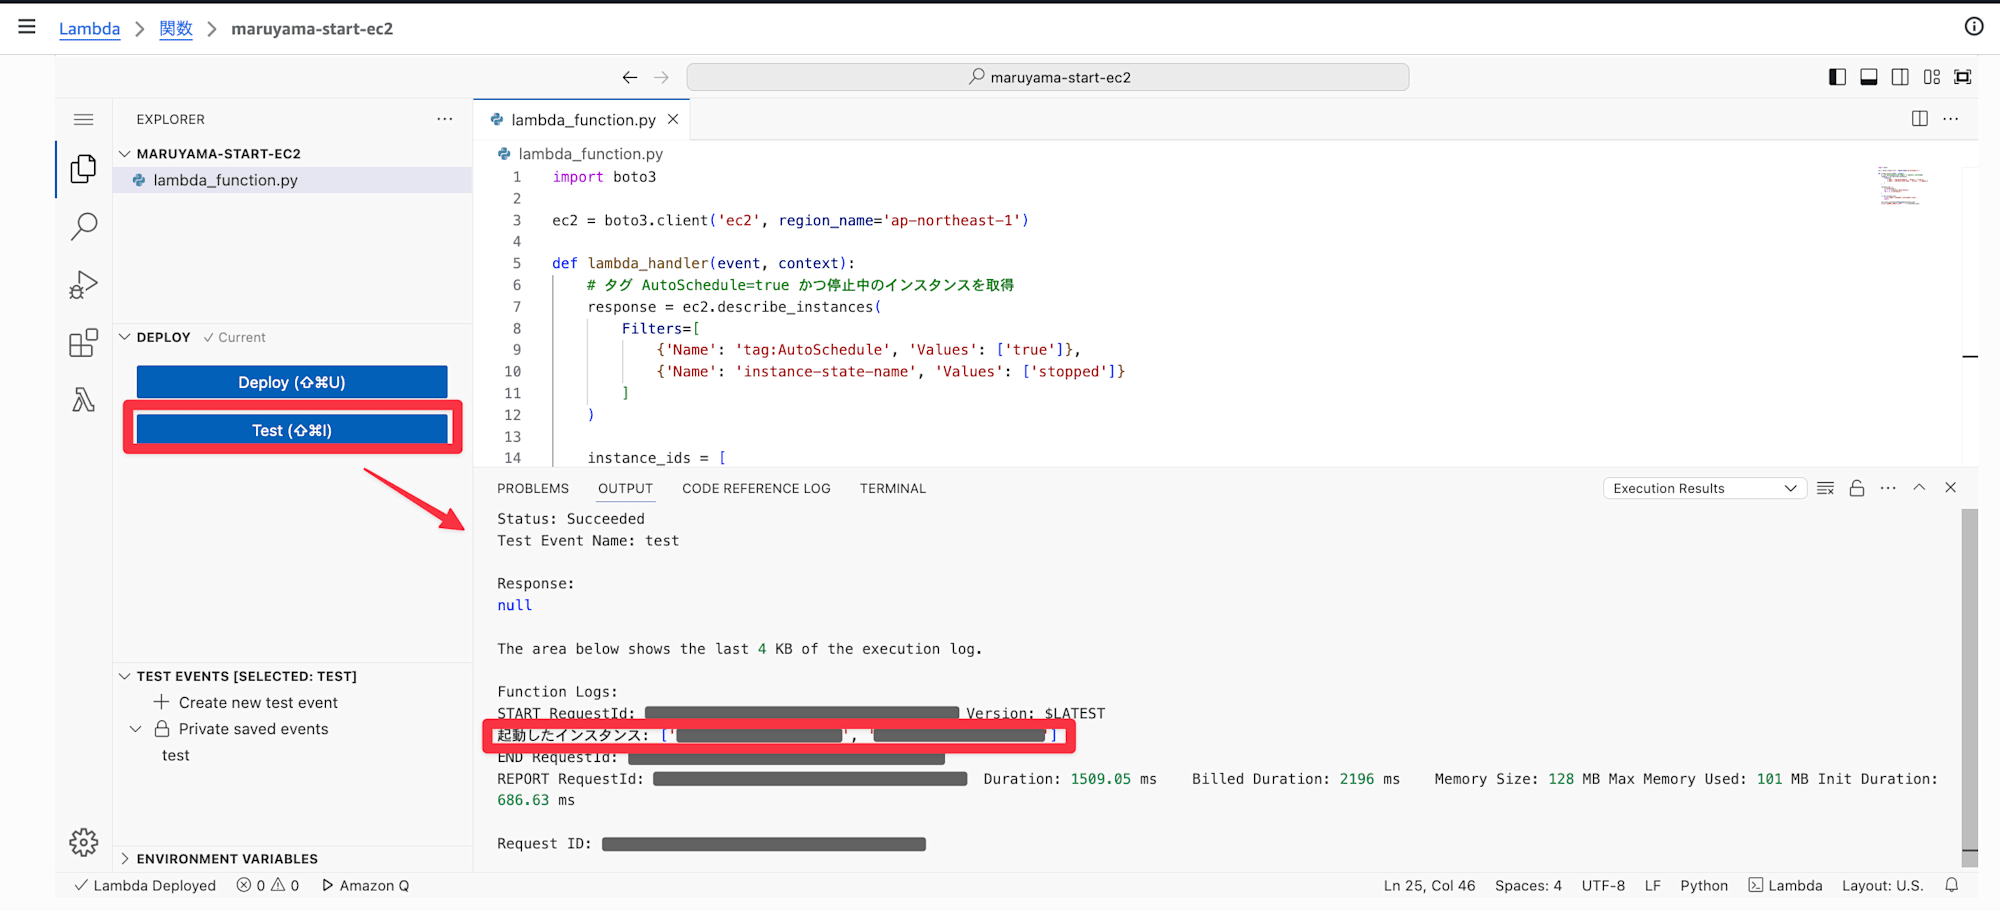Open the Run and Debug view
2000x911 pixels.
84,285
